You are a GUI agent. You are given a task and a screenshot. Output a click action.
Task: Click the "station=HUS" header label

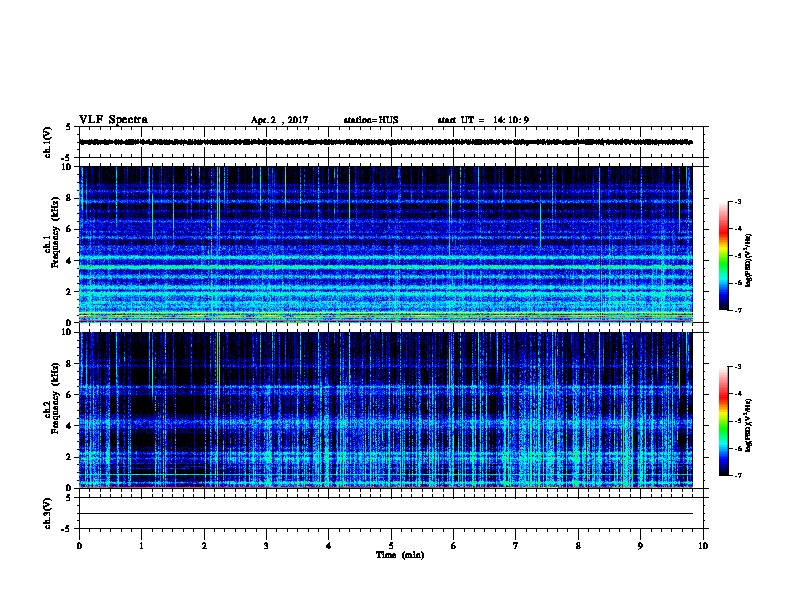pos(371,120)
